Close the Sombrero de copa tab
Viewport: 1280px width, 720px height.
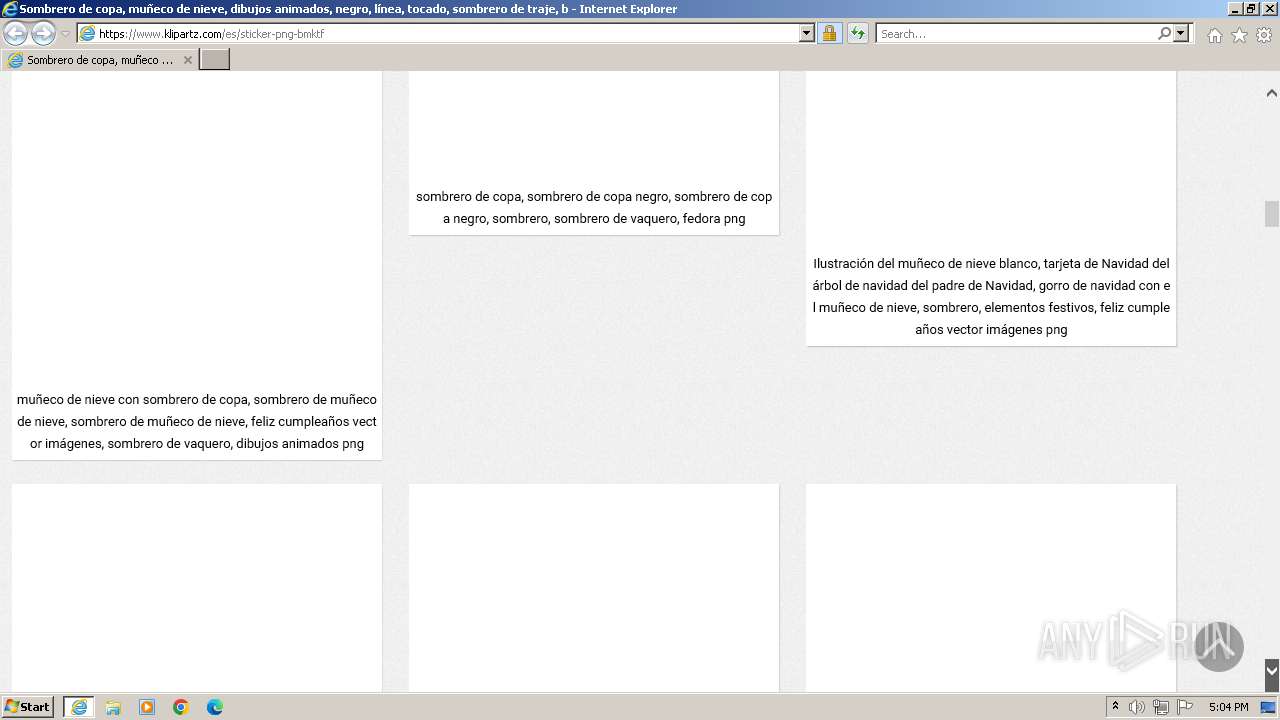click(188, 60)
